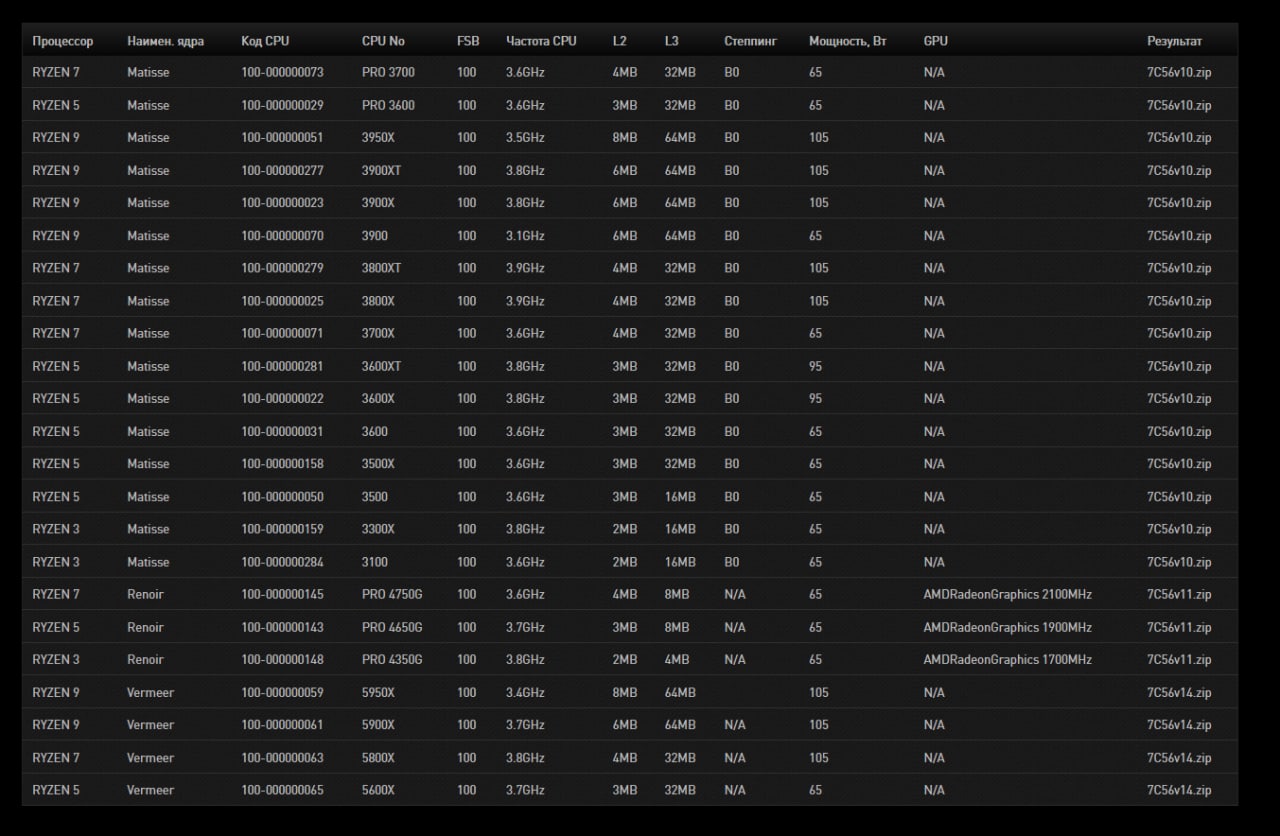This screenshot has height=836, width=1280.
Task: Click the 3900X CPU number cell
Action: point(378,203)
